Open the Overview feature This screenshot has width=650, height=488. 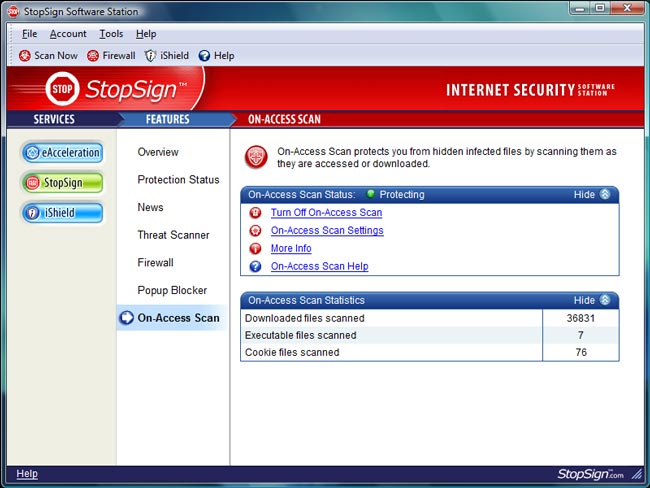coord(158,152)
